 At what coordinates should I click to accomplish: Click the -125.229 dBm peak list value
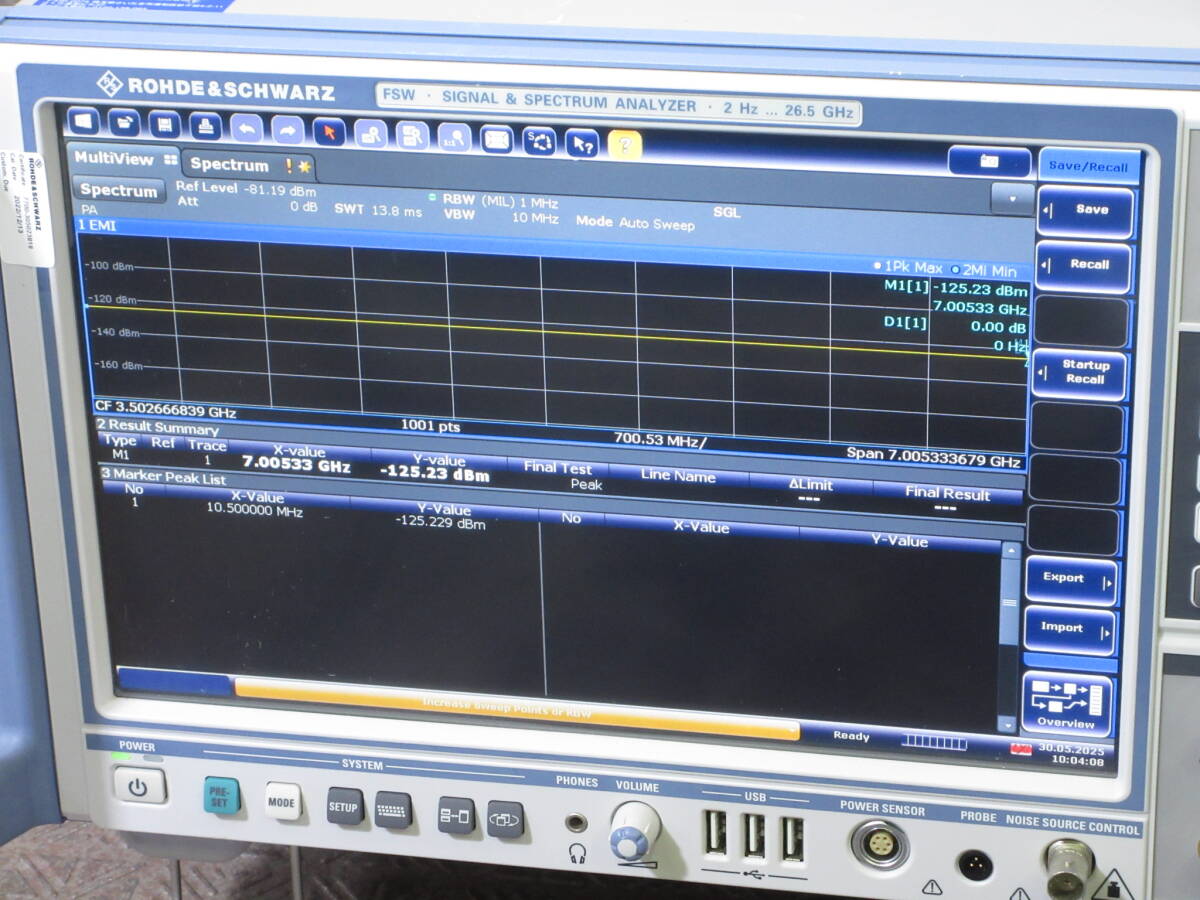(x=440, y=522)
